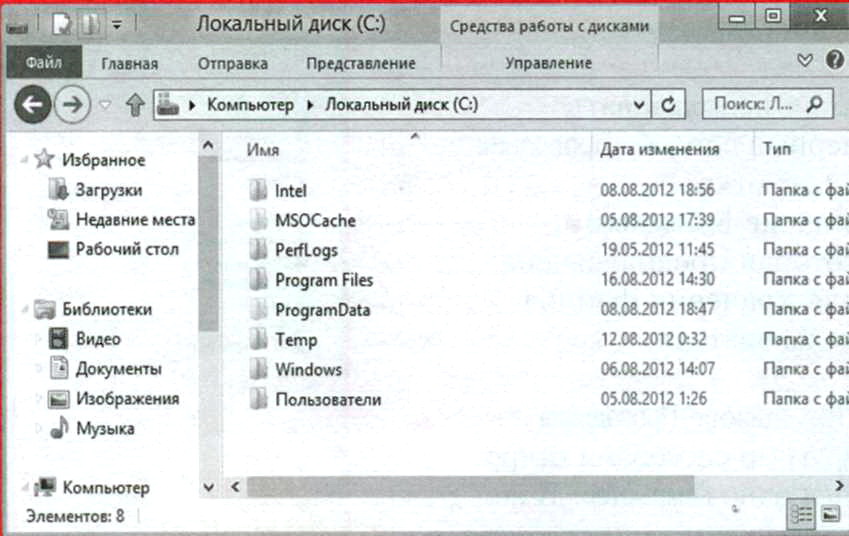Select the PerfLogs folder icon
849x536 pixels.
pyautogui.click(x=258, y=250)
